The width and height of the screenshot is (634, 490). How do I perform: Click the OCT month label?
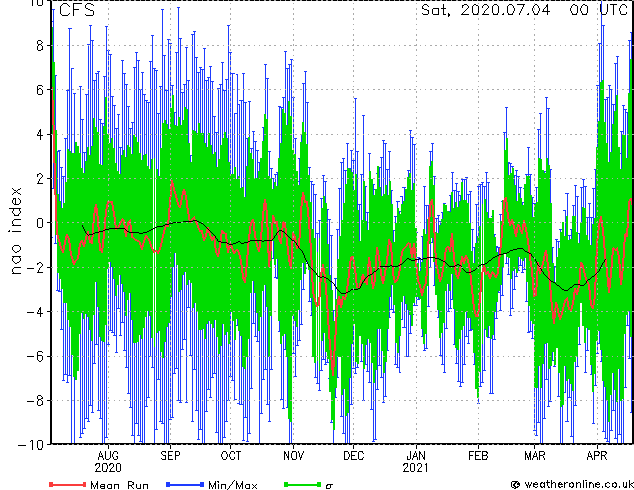231,456
